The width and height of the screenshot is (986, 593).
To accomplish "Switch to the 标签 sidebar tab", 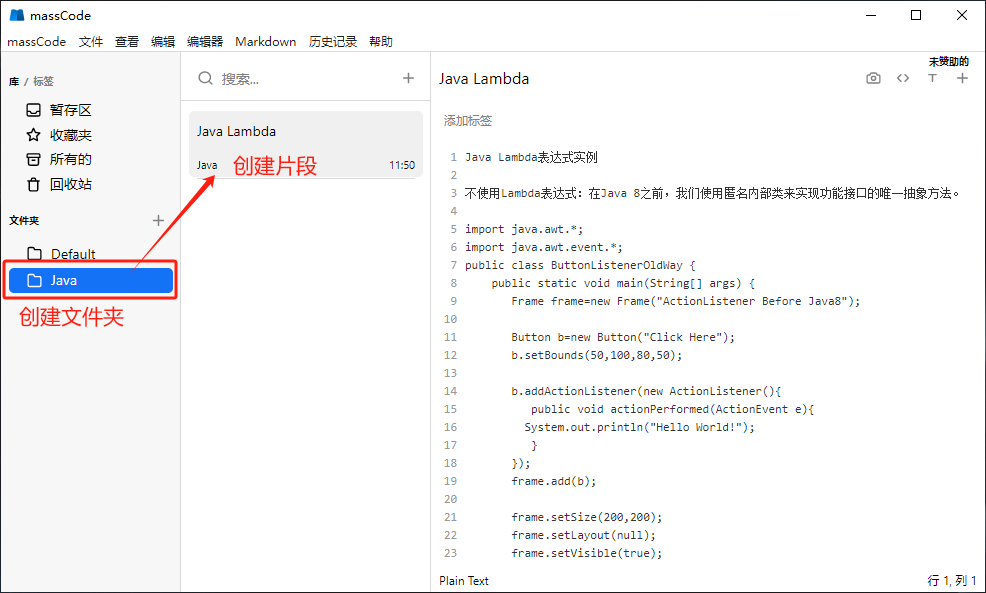I will (x=43, y=81).
